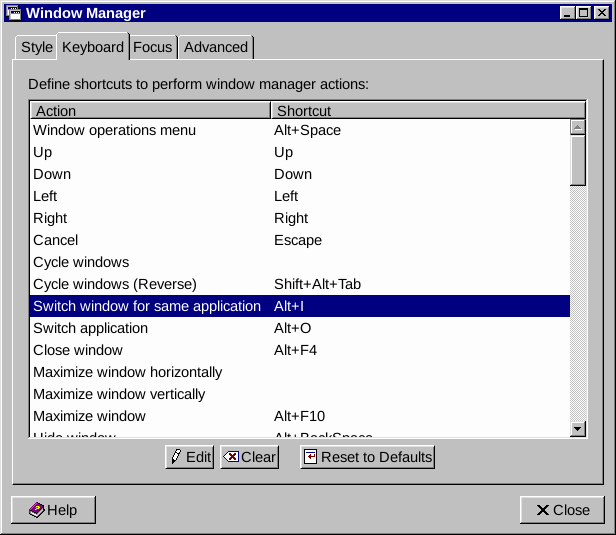Switch to the Style tab
Viewport: 616px width, 535px height.
(37, 47)
